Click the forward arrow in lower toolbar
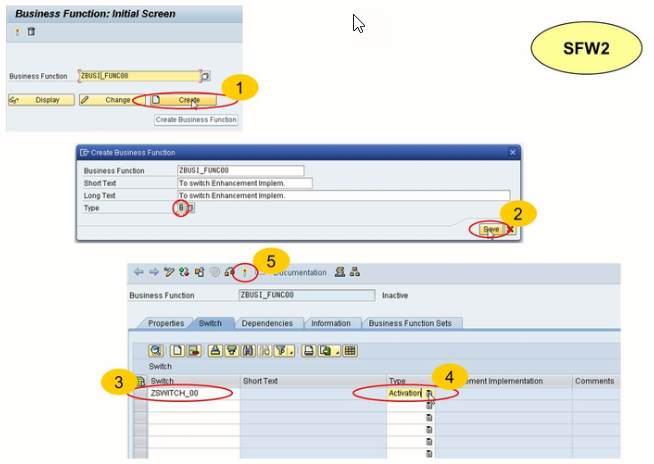 (154, 272)
